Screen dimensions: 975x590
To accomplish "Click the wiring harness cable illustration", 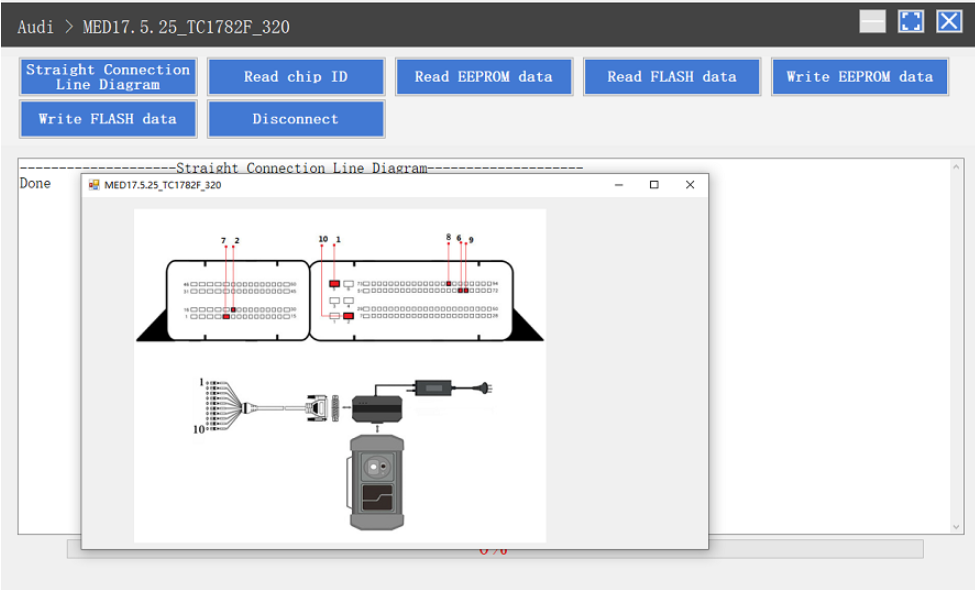I will tap(264, 406).
